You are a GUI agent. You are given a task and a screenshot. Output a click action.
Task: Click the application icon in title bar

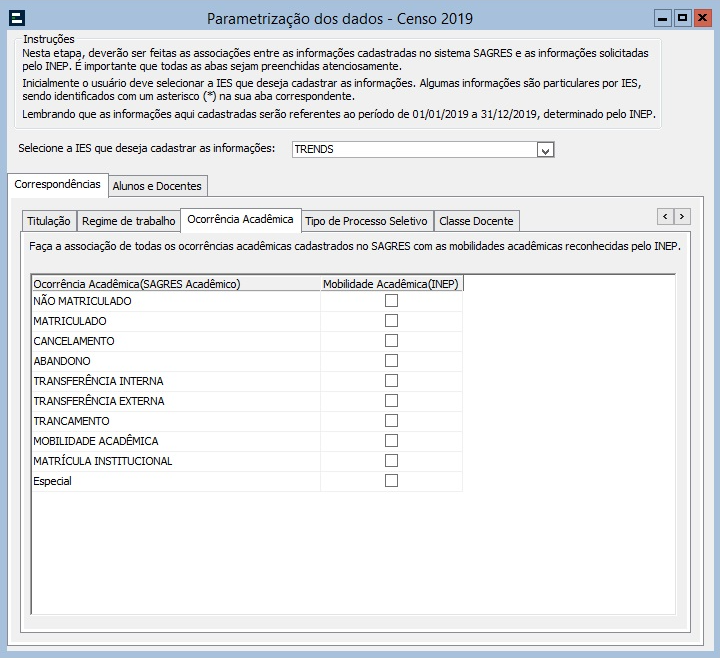click(x=16, y=18)
